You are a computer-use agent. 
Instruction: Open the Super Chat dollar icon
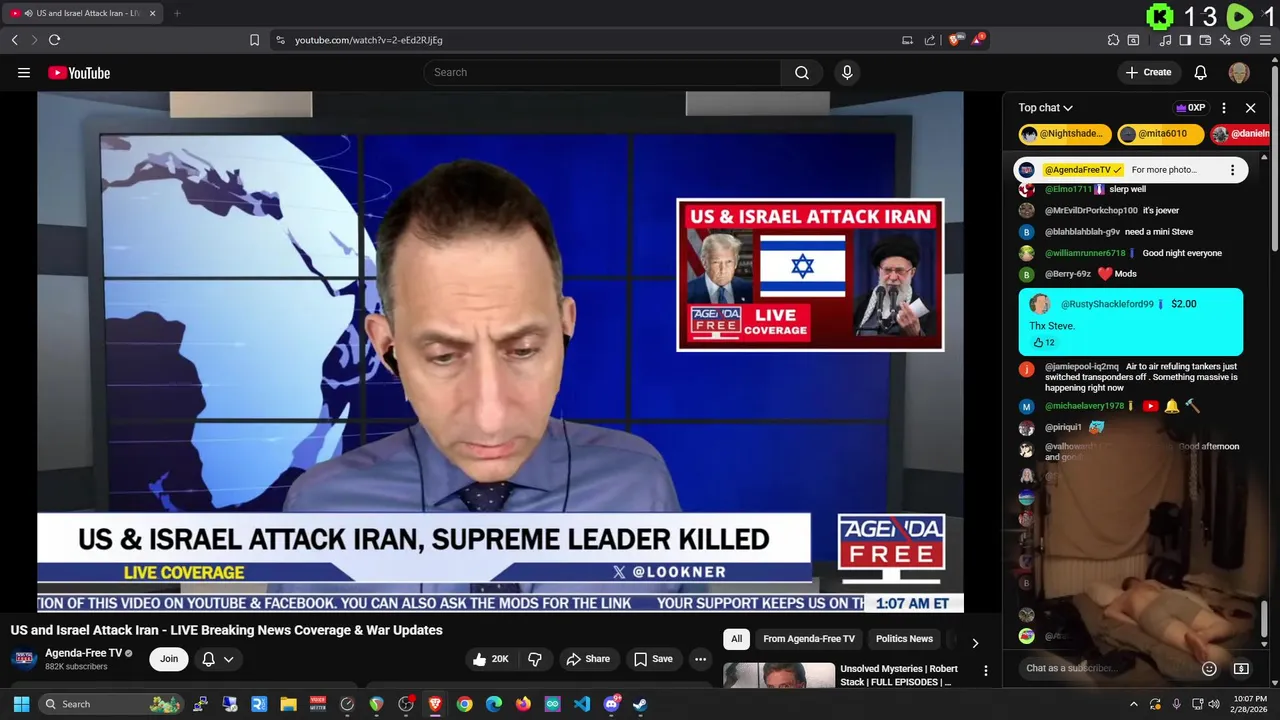pyautogui.click(x=1241, y=668)
